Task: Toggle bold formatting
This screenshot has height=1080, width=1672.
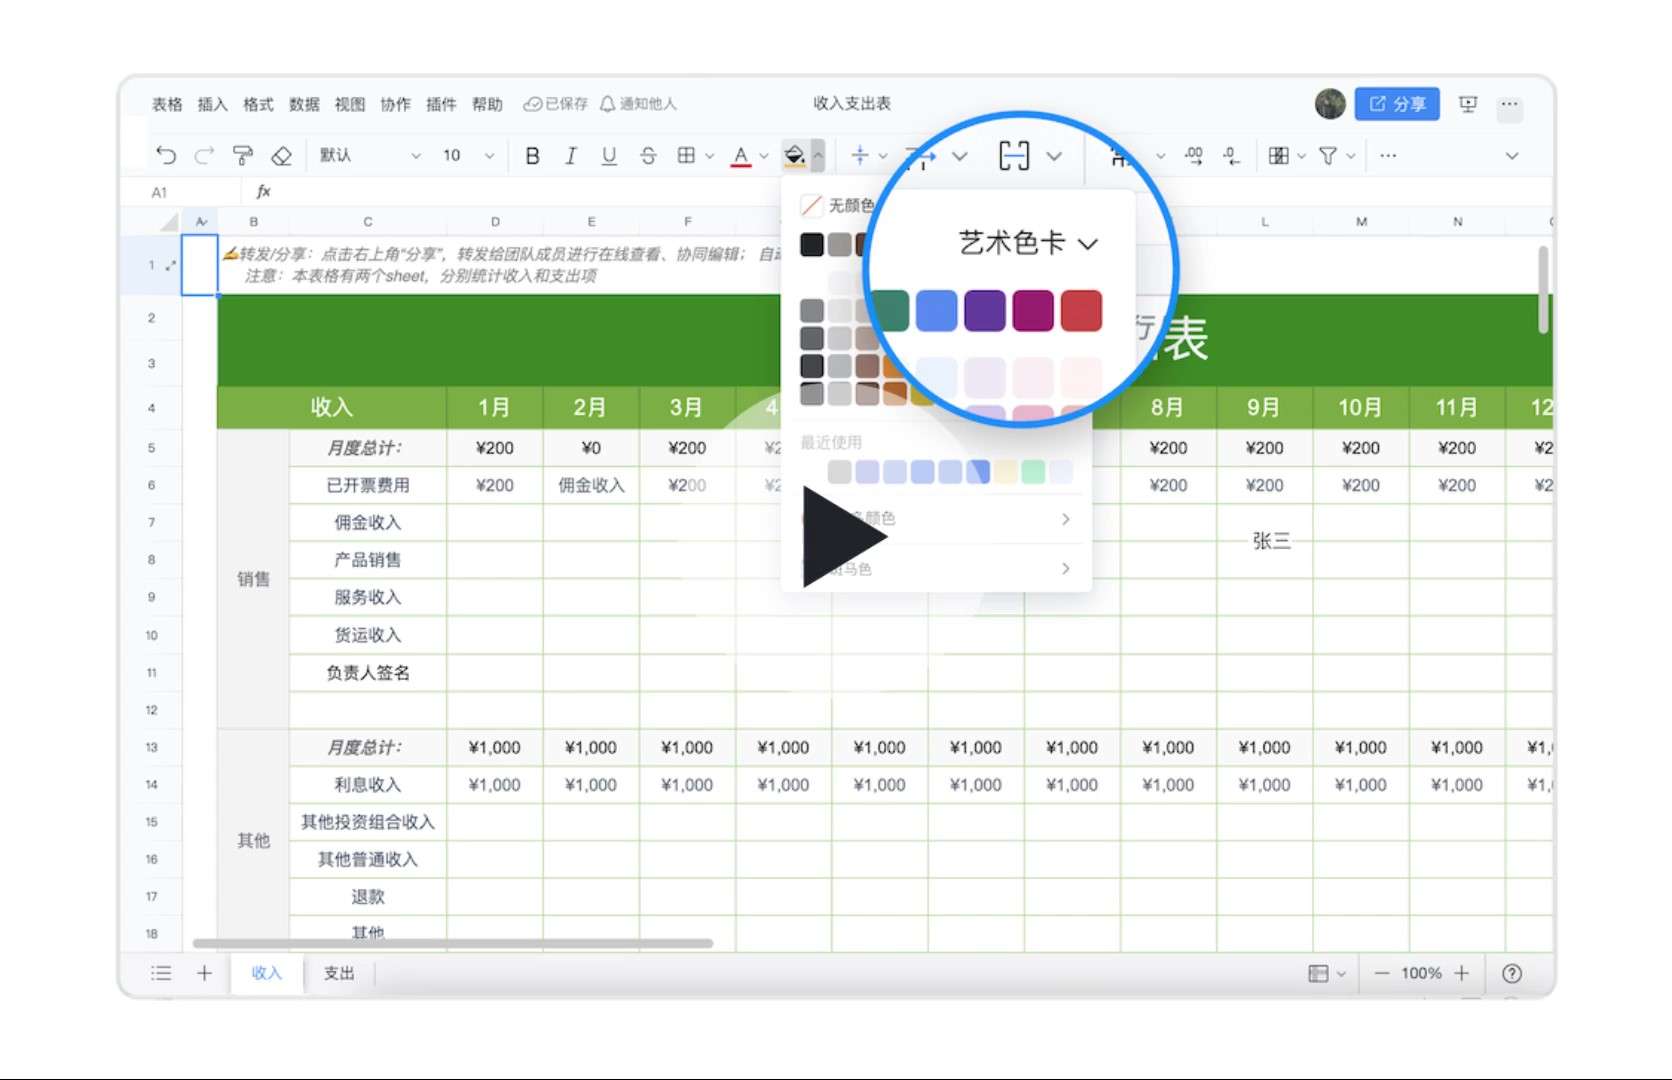Action: 532,155
